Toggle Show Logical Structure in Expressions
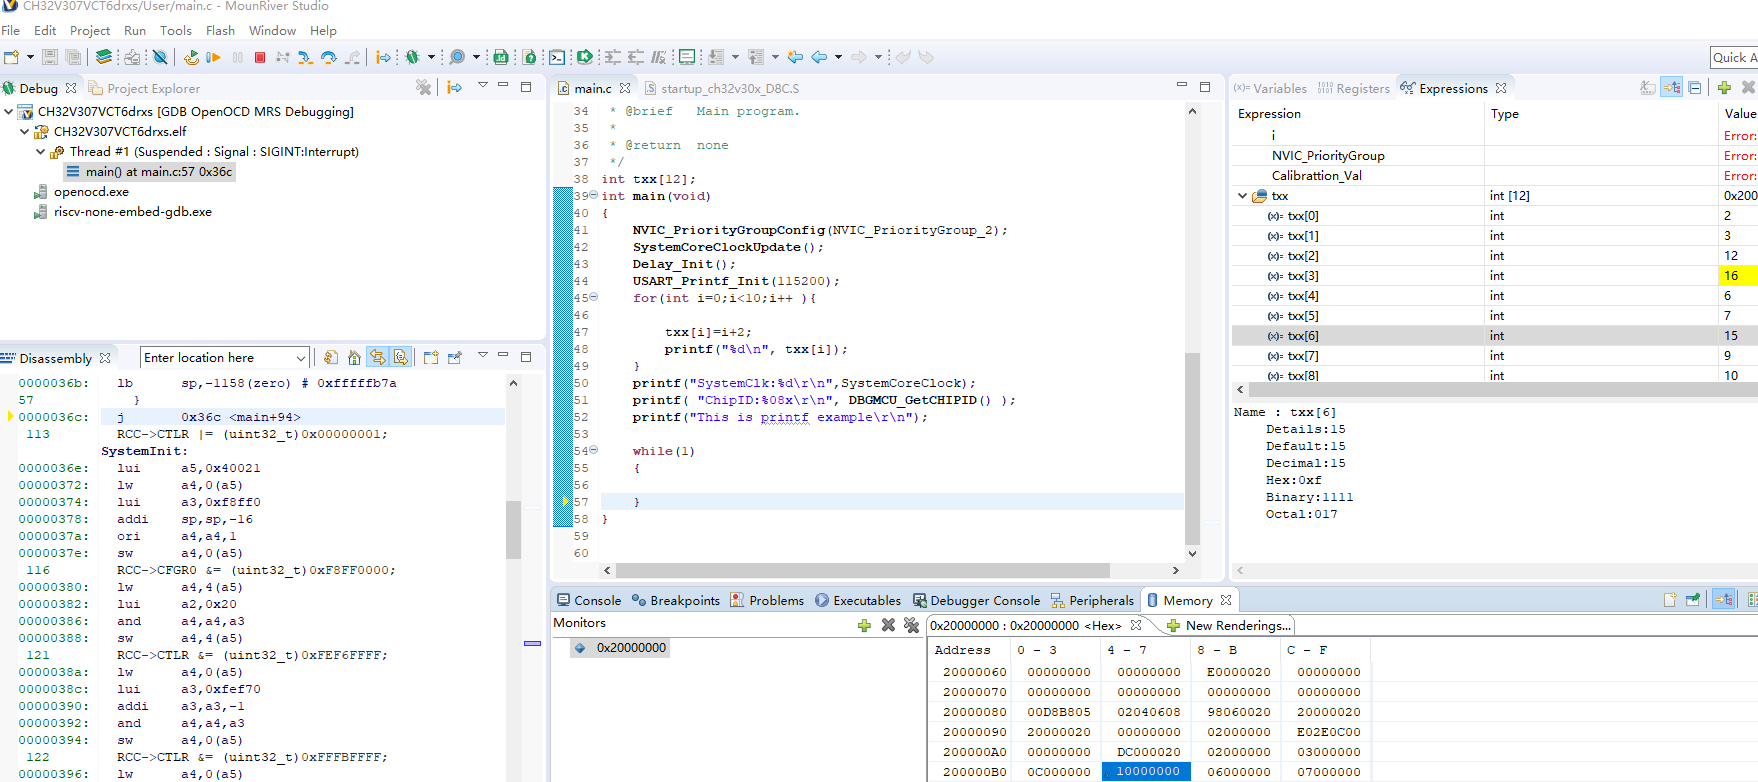The width and height of the screenshot is (1758, 782). tap(1672, 88)
